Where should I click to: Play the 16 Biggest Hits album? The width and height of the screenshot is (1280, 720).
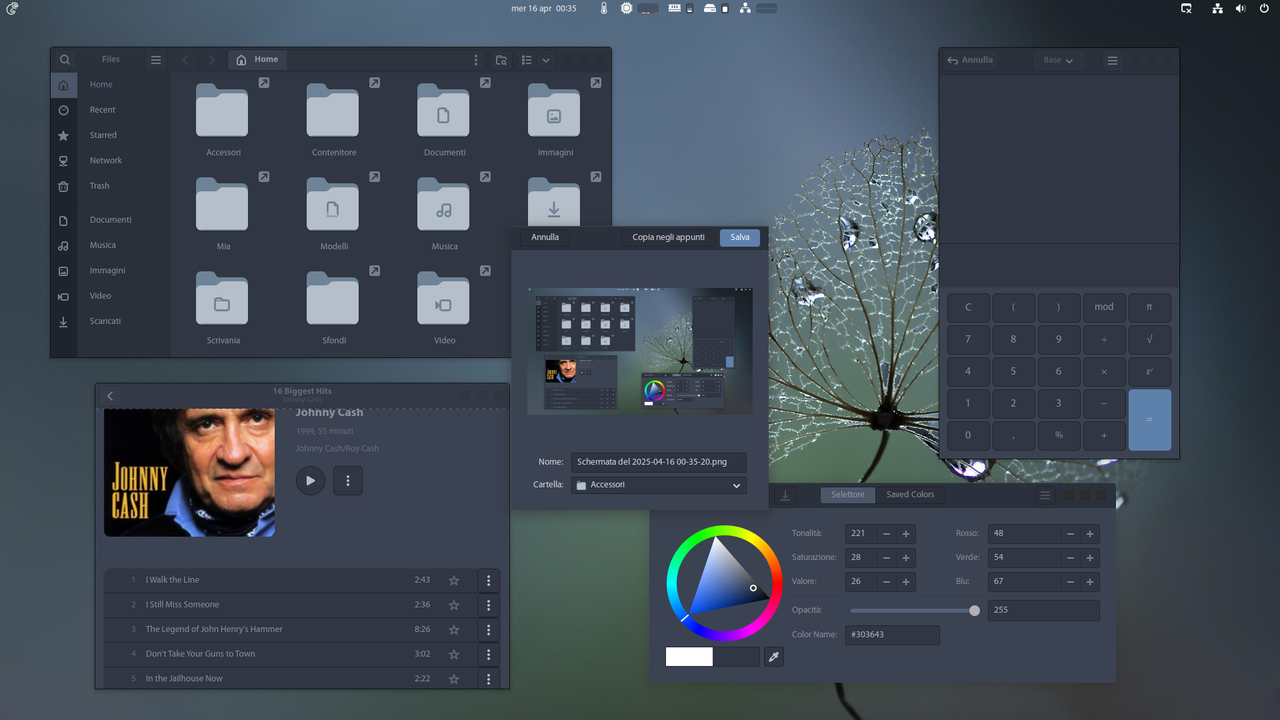tap(310, 480)
